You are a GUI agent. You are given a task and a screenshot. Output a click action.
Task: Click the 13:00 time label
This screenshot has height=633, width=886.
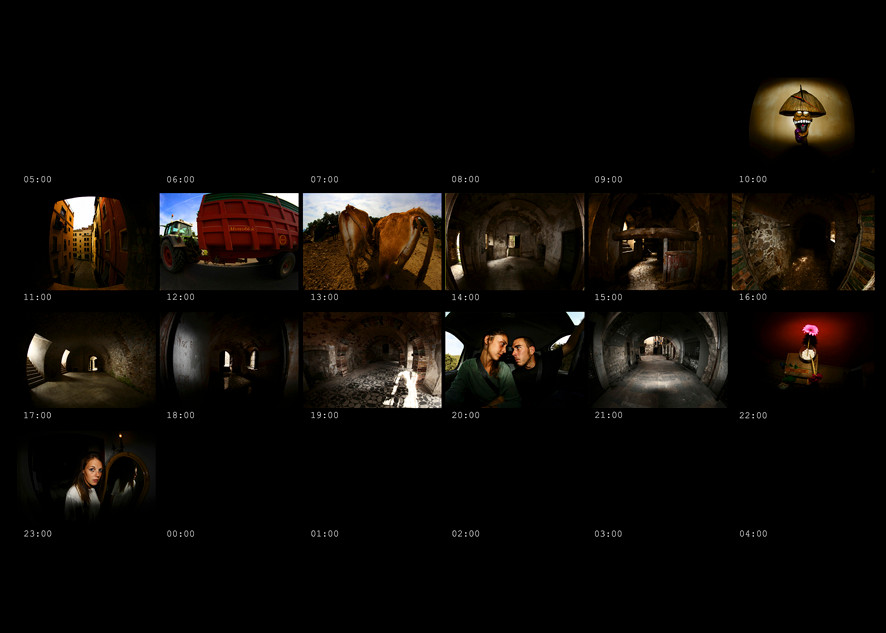tap(324, 297)
